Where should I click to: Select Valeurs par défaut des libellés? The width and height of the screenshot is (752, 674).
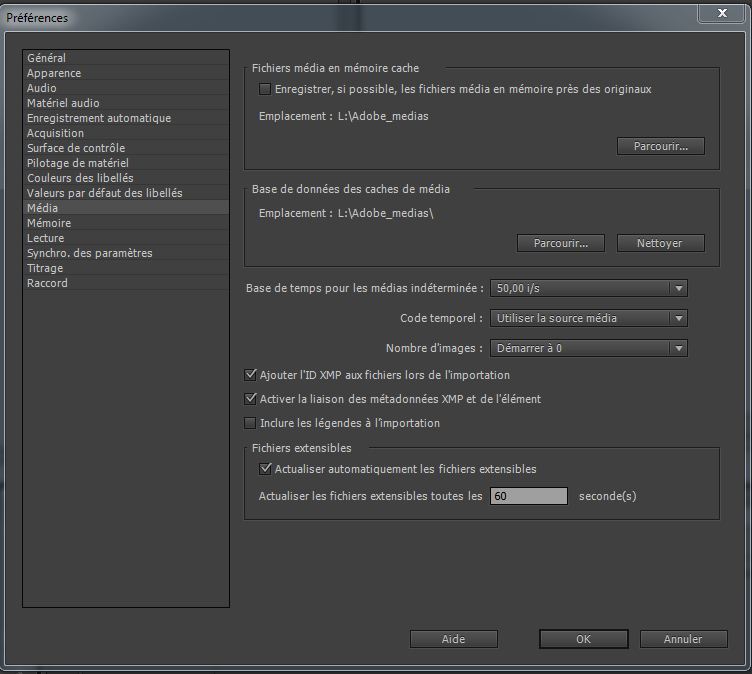coord(125,193)
